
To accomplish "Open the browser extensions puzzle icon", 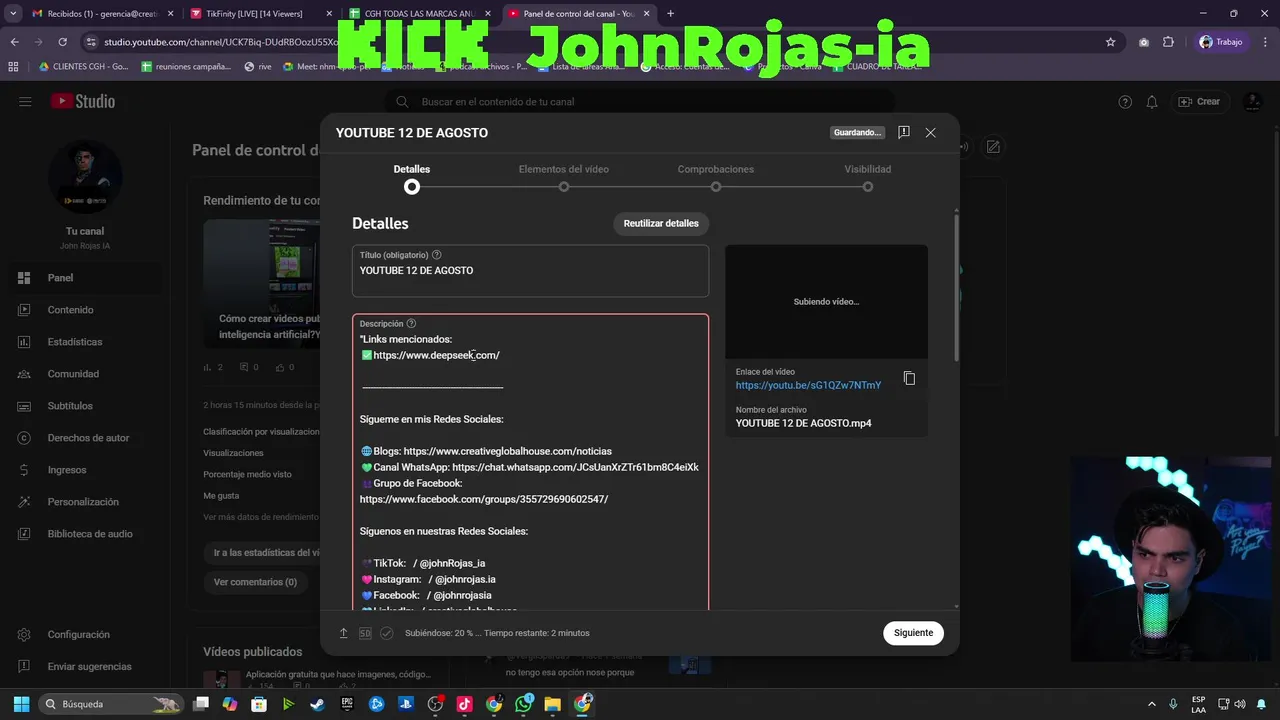I will [x=1168, y=42].
